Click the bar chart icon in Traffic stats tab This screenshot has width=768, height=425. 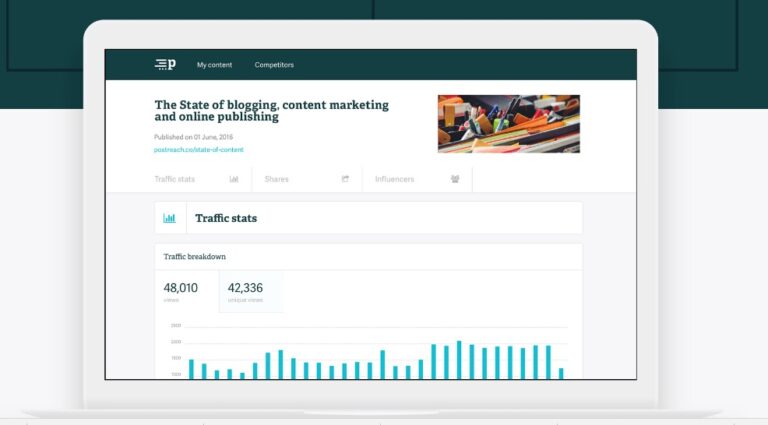click(234, 179)
